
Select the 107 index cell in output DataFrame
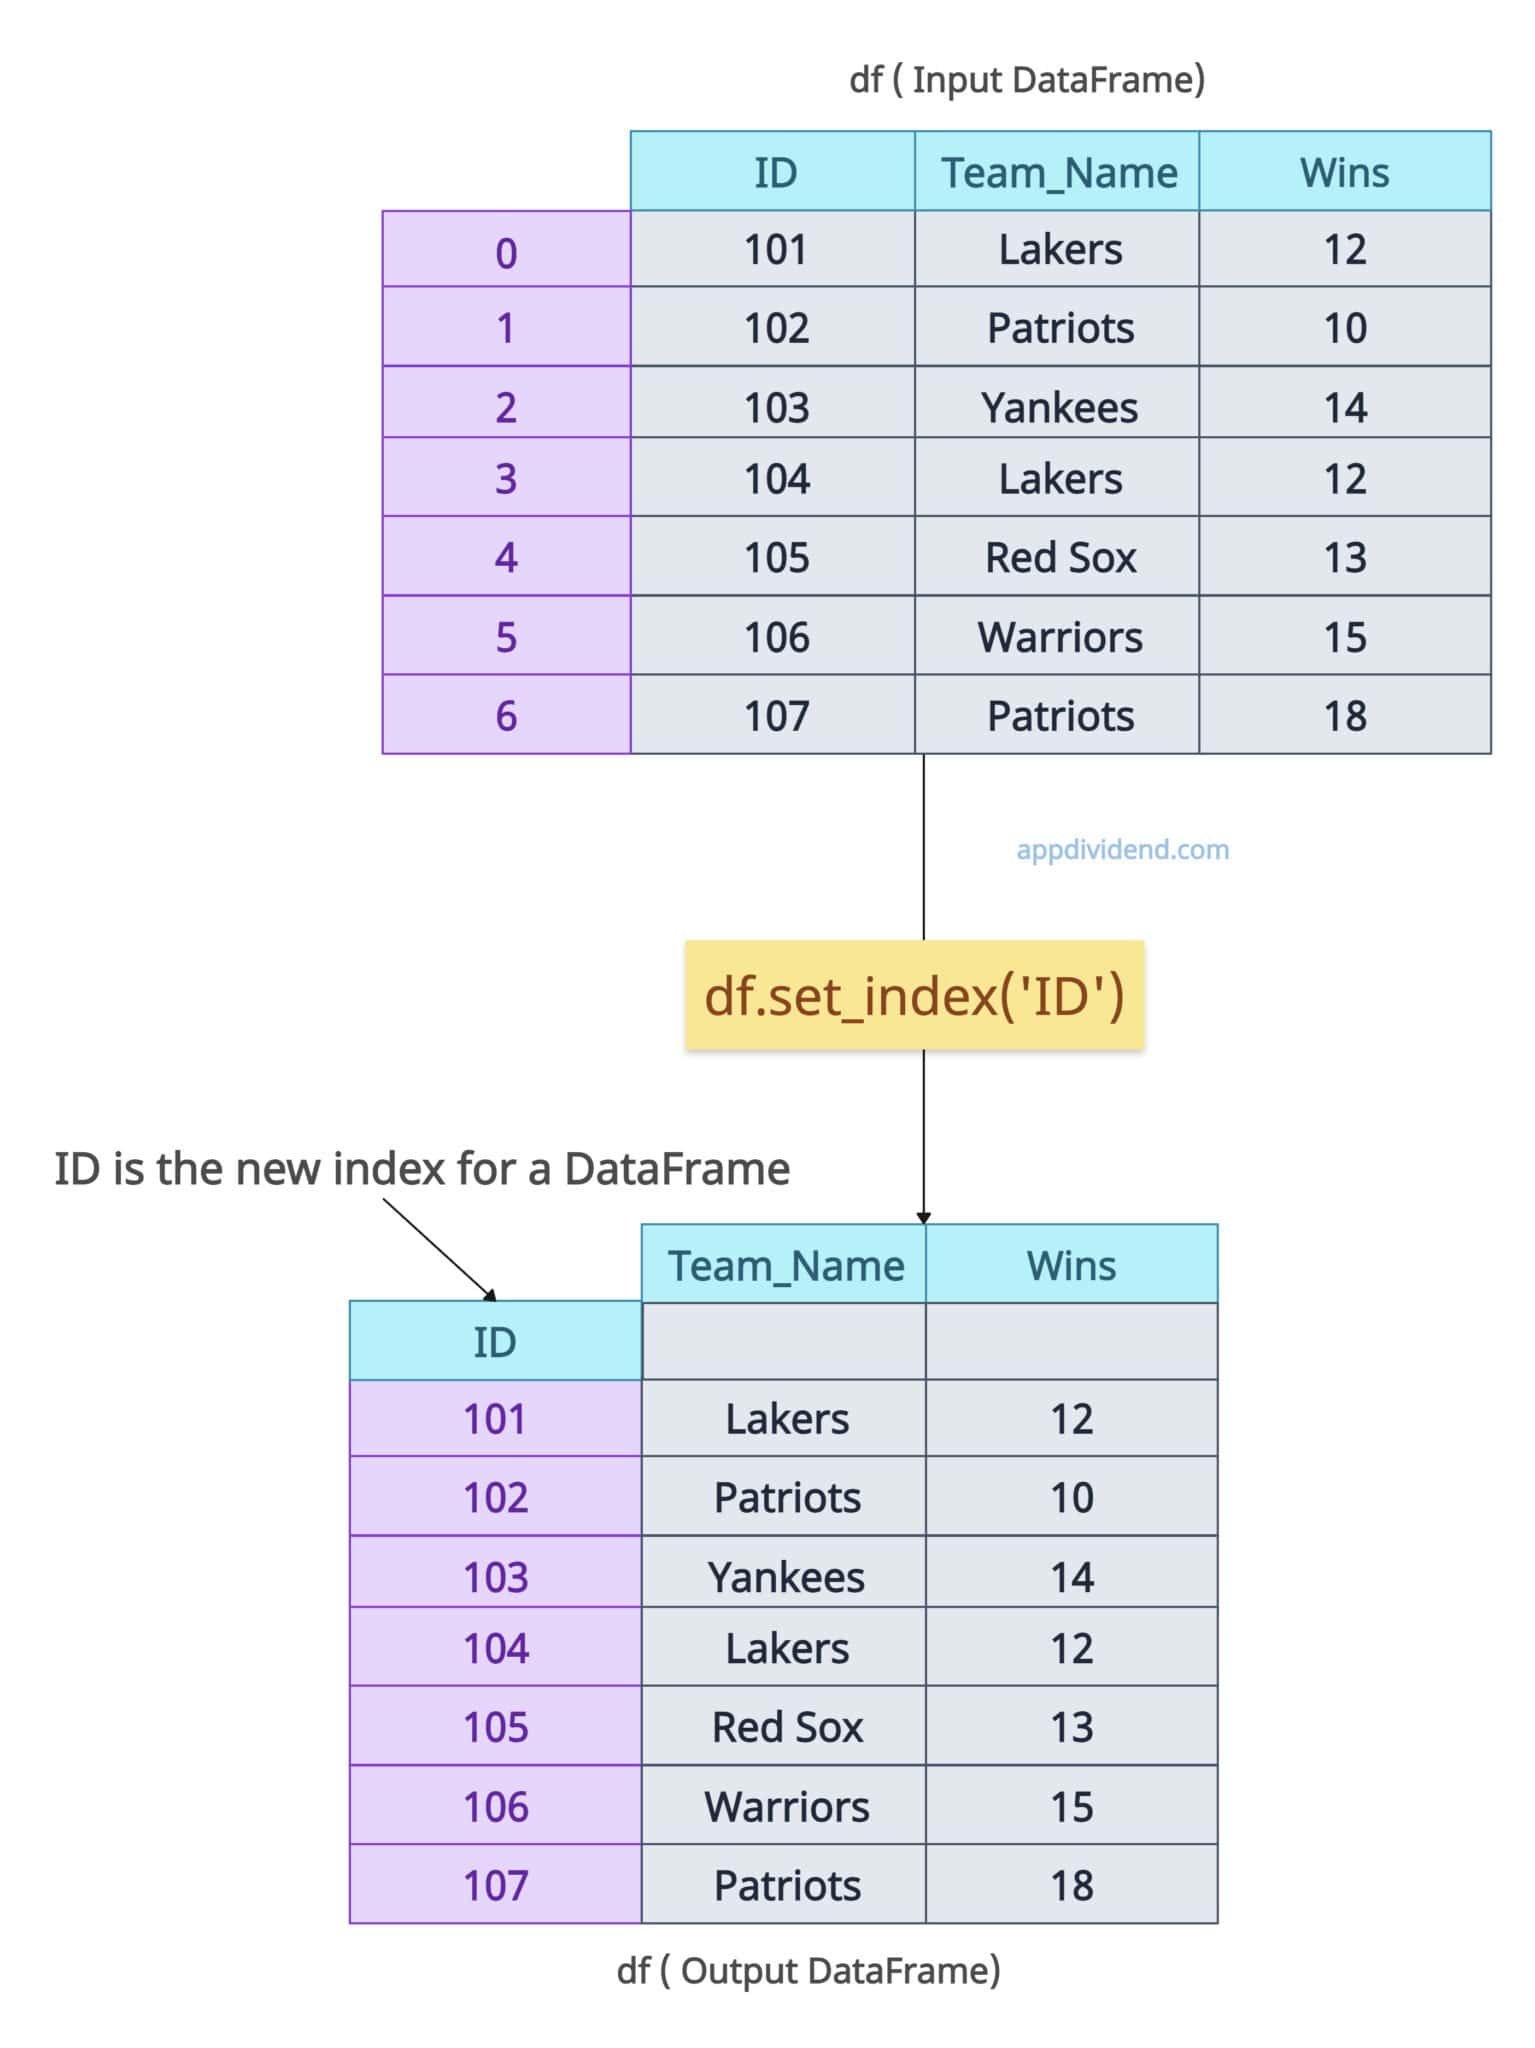coord(495,1885)
